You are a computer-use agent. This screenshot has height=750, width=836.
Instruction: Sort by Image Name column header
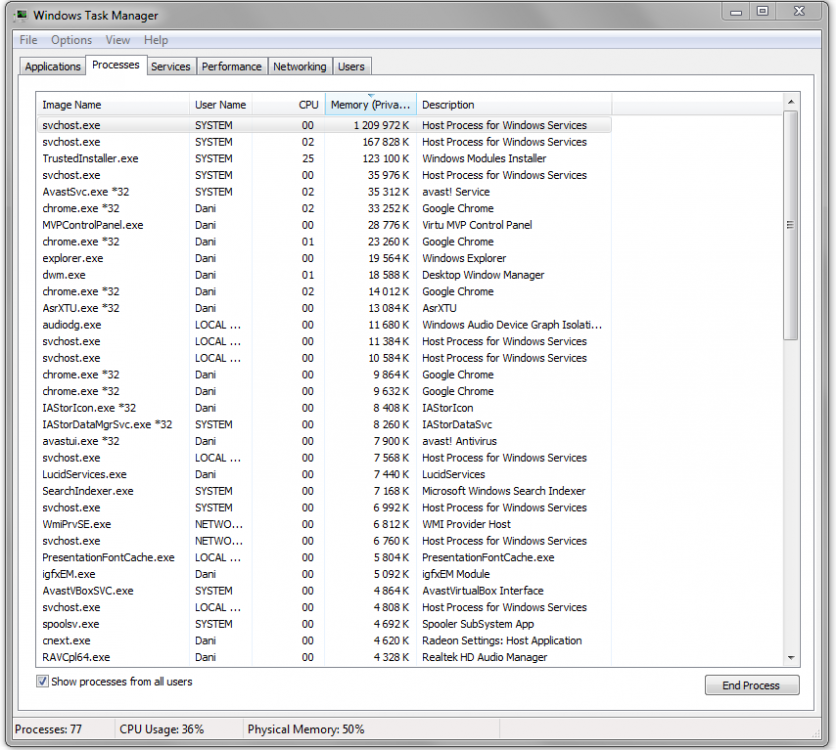(112, 104)
